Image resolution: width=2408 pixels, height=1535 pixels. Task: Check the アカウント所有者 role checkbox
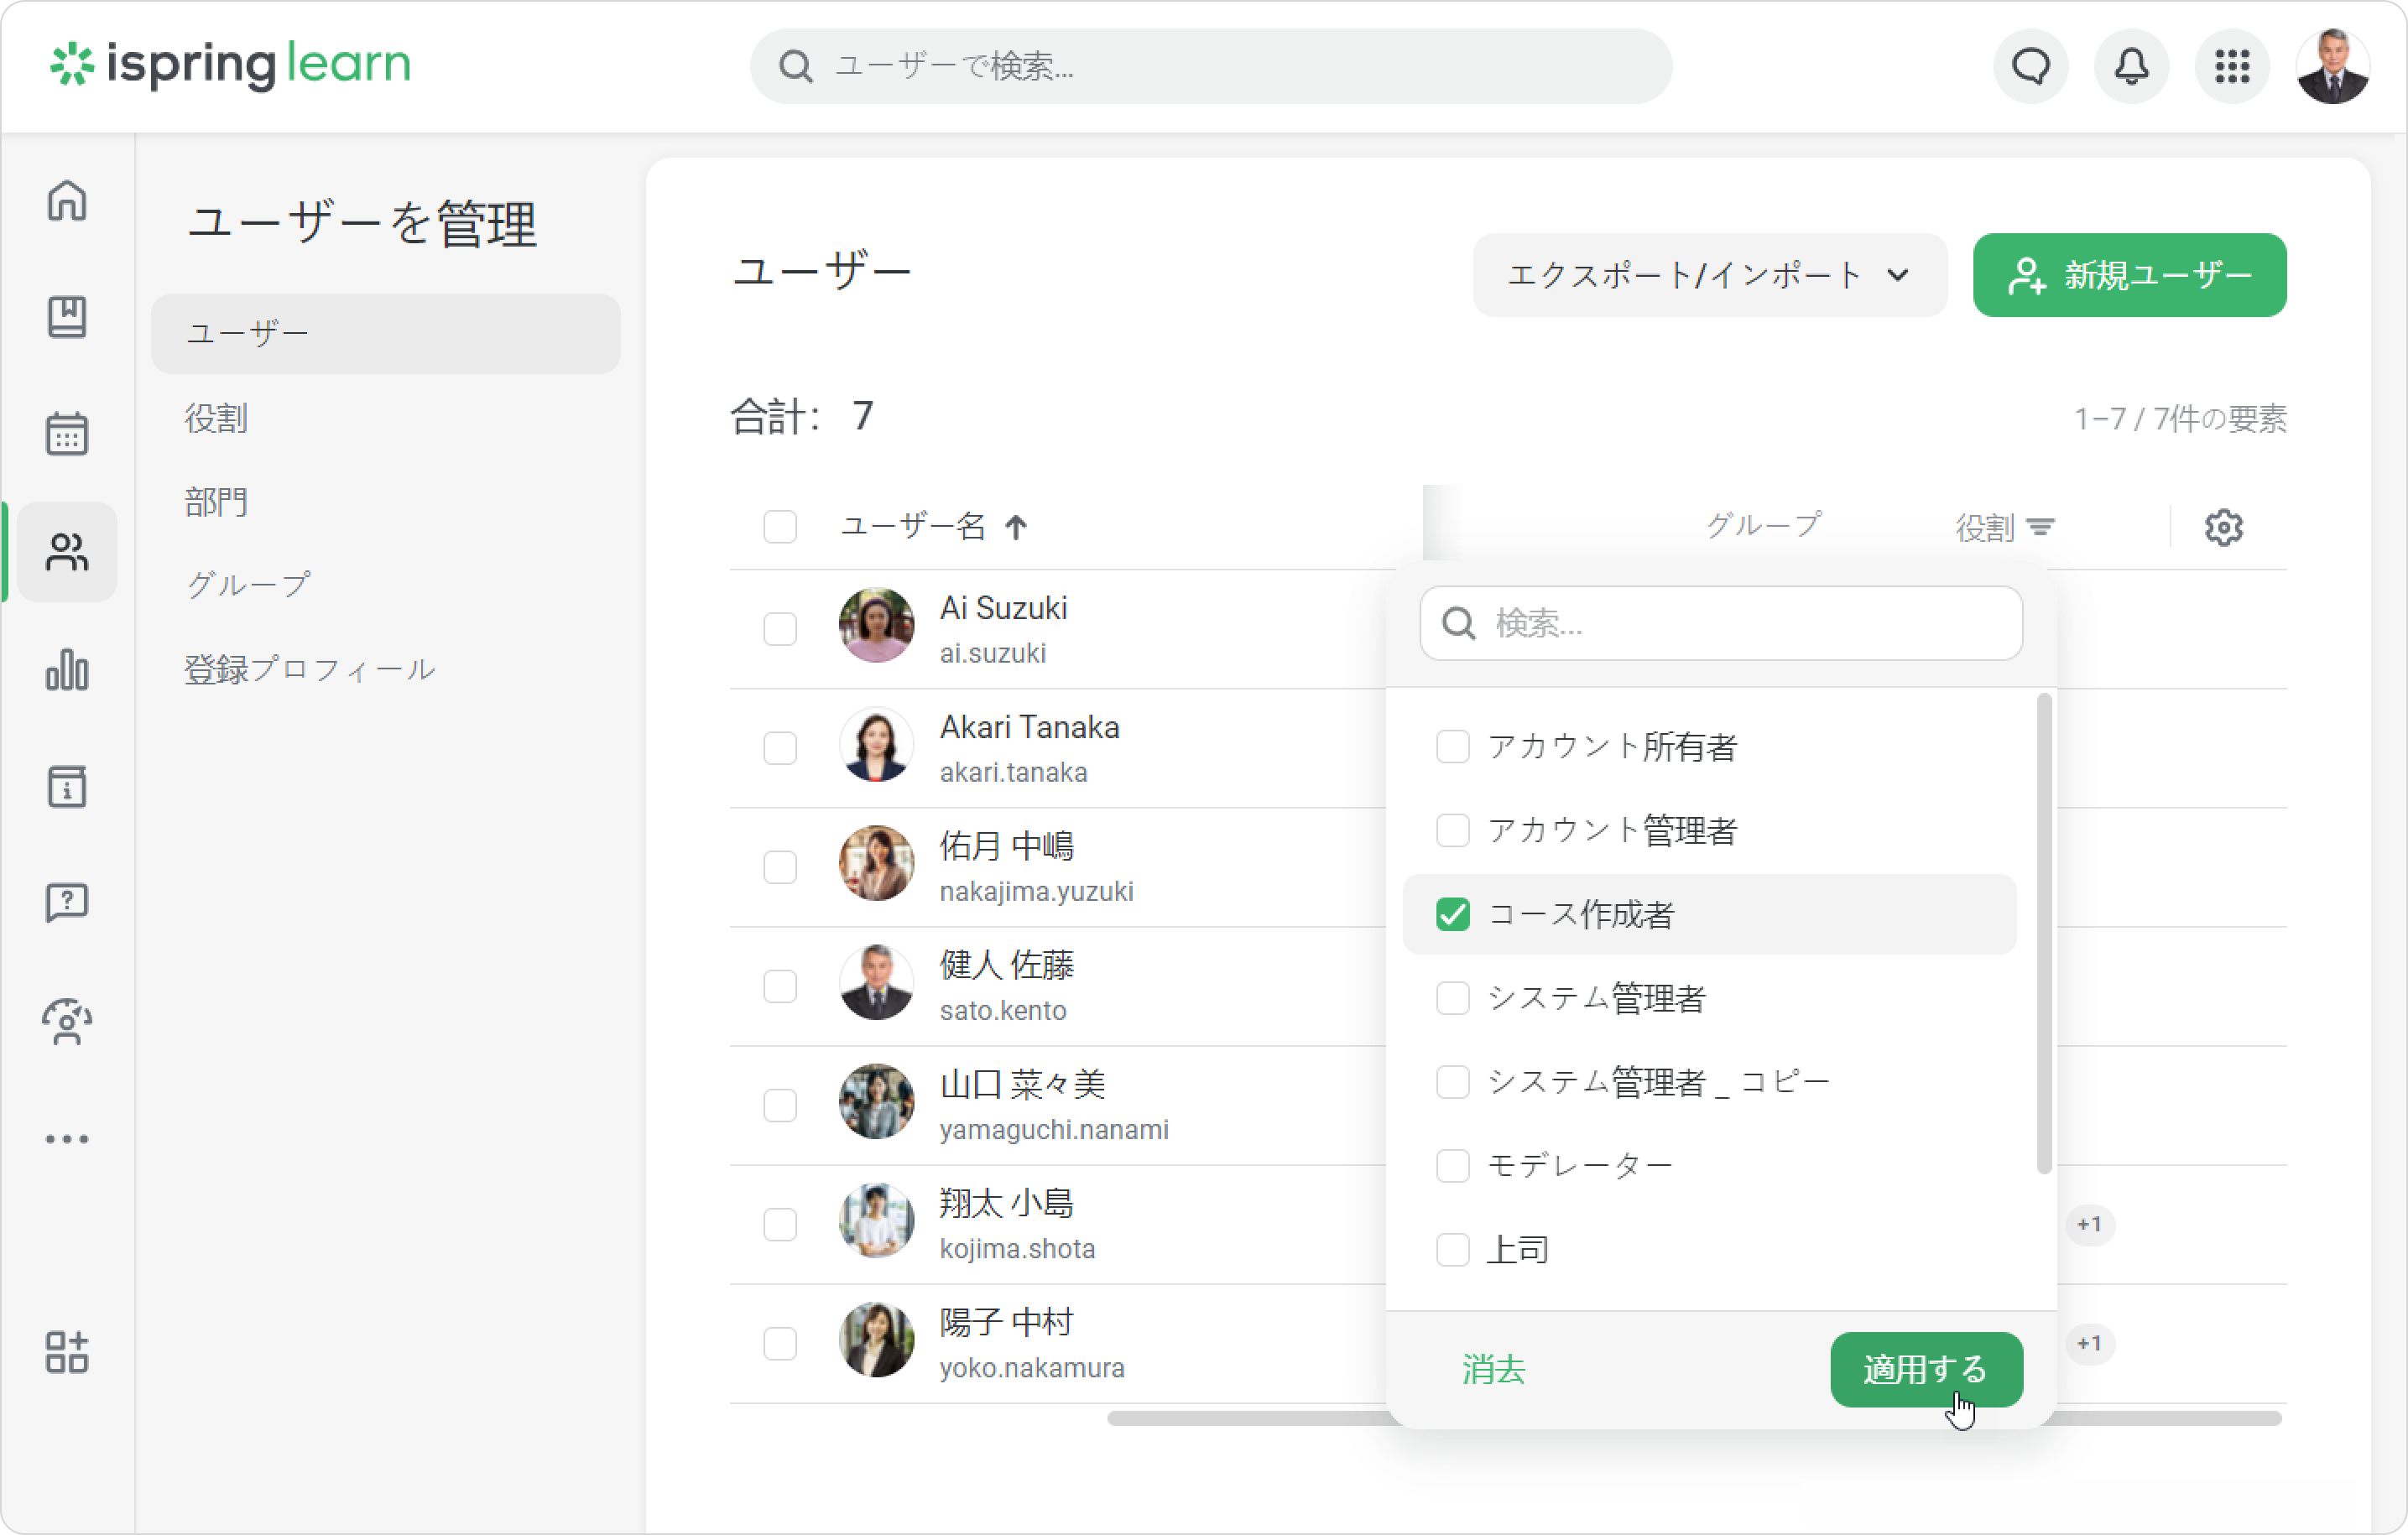(1452, 746)
